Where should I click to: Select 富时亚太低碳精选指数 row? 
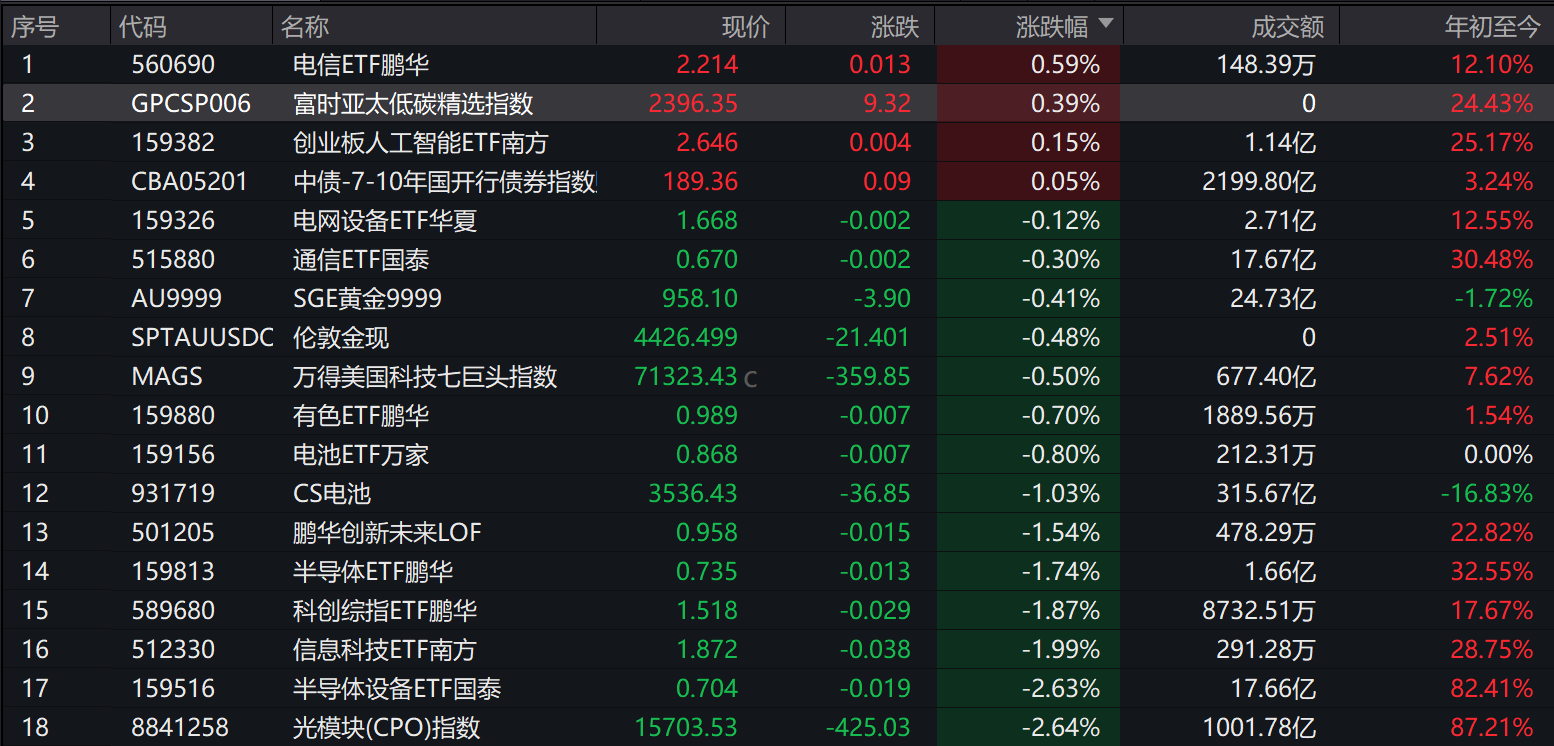777,104
